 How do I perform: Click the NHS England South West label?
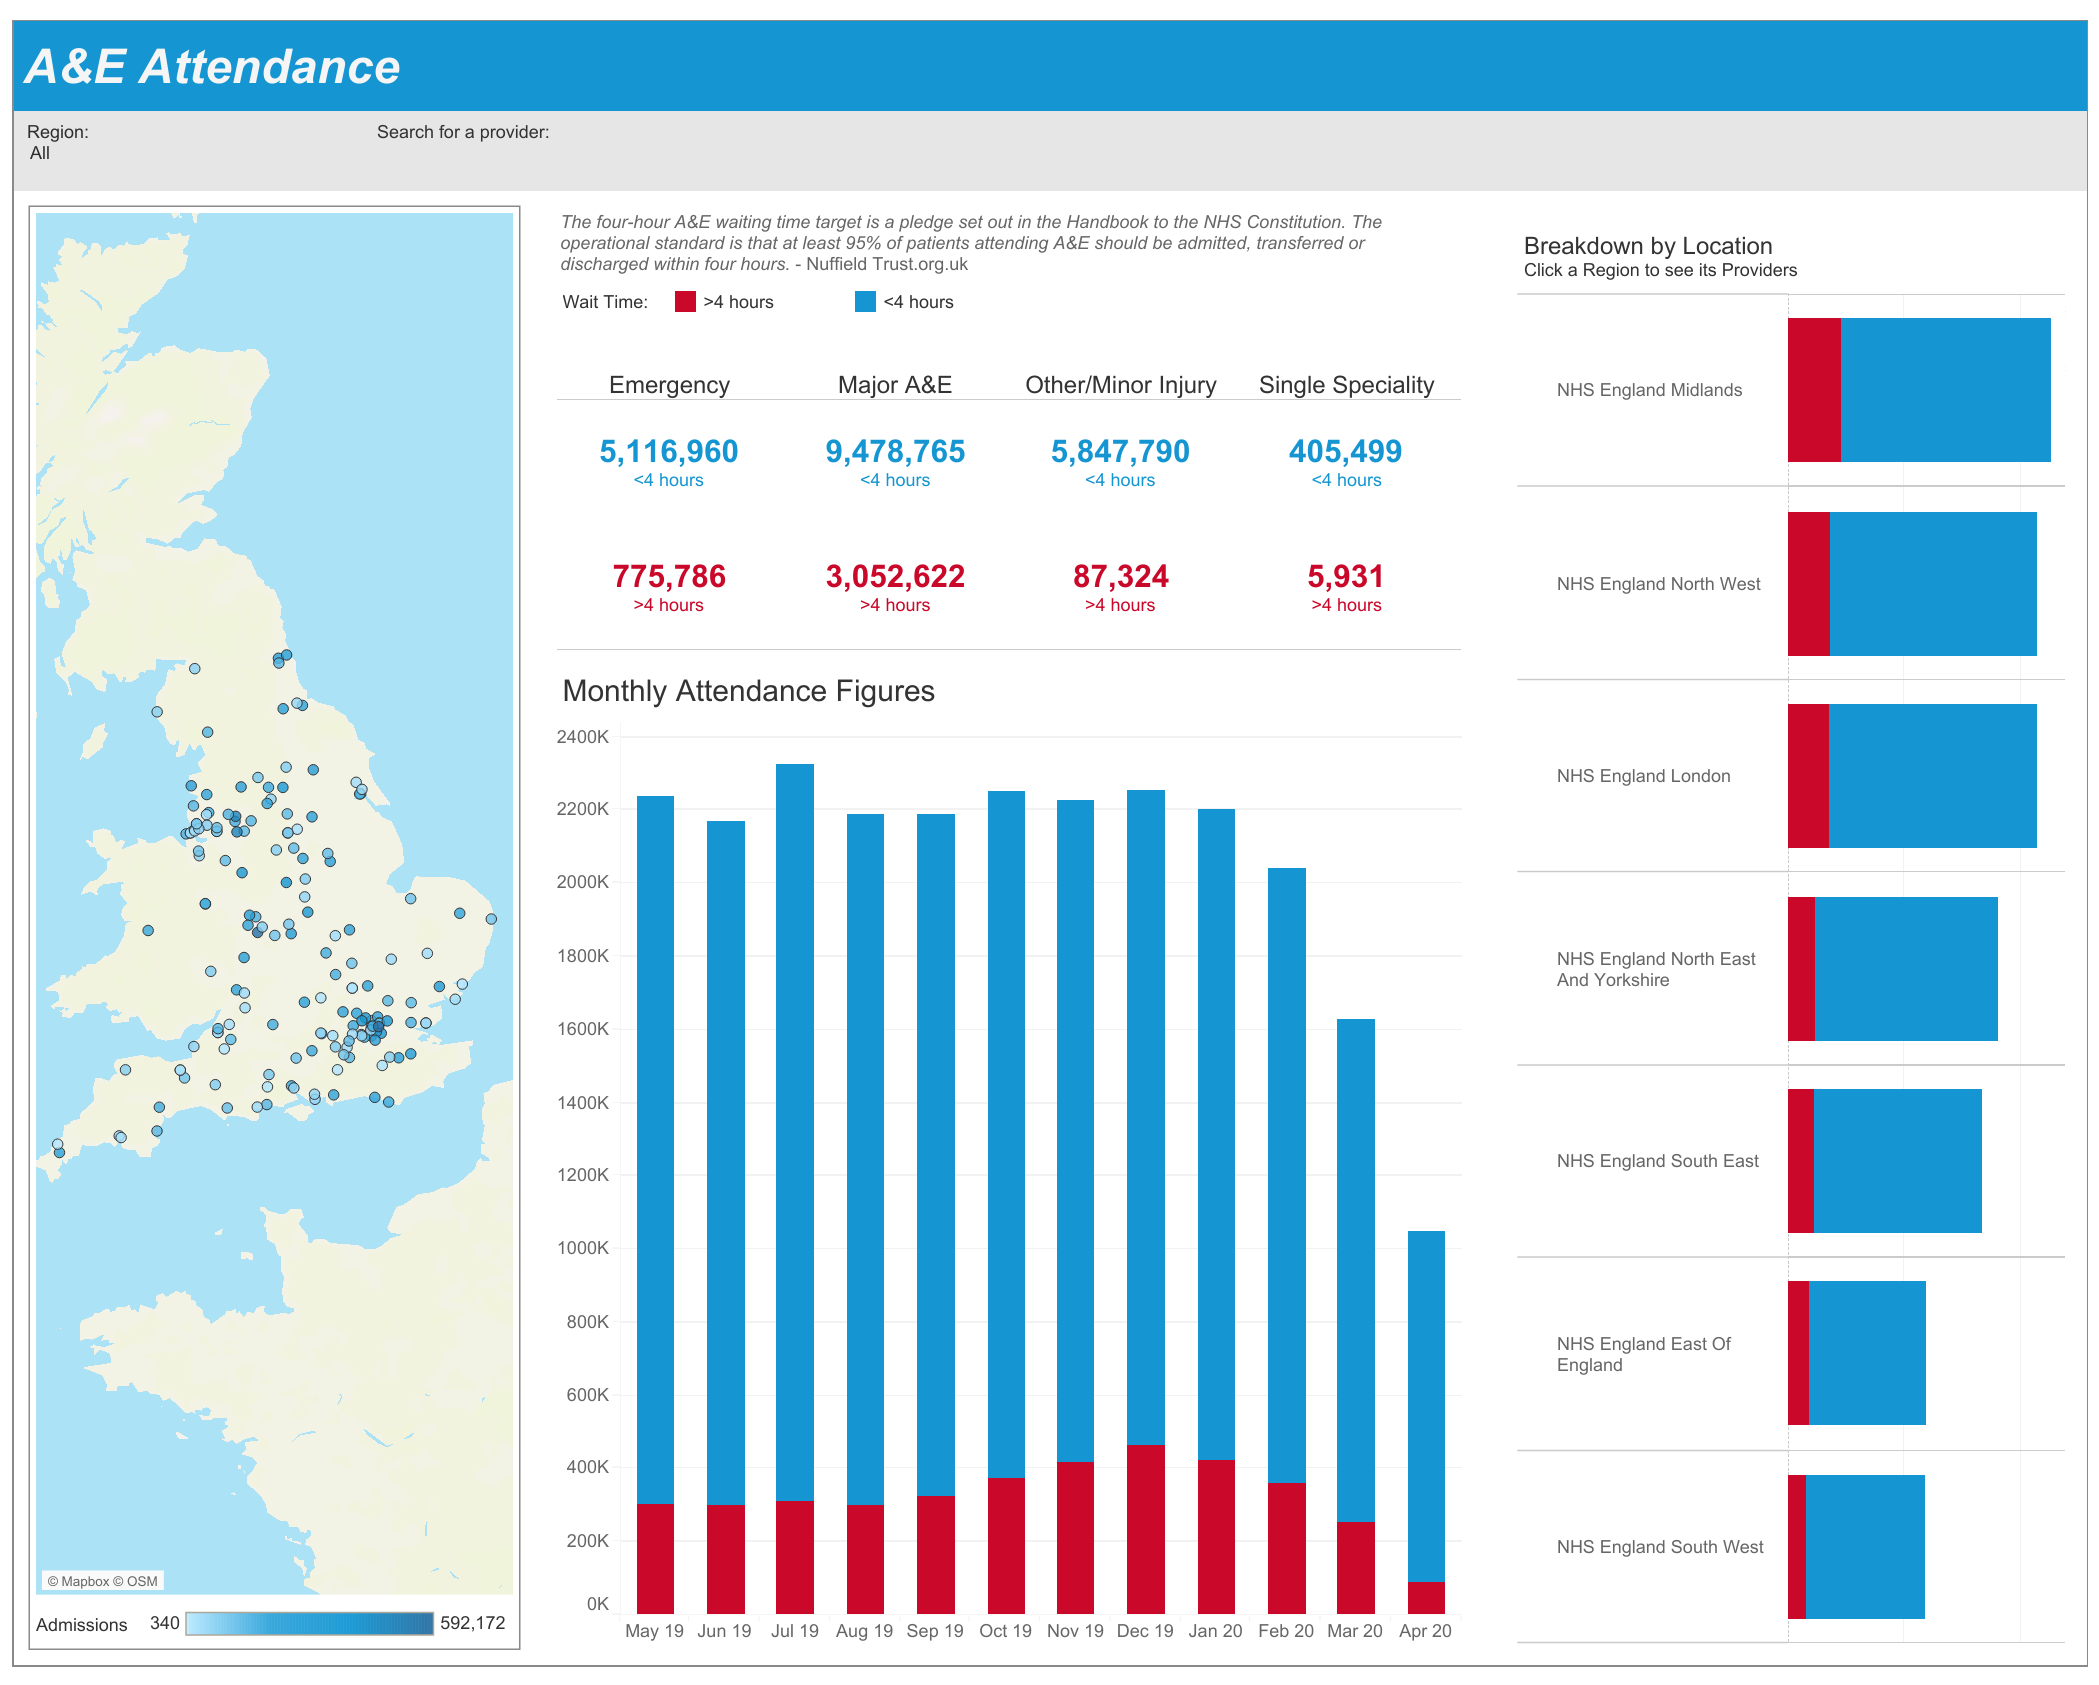(1660, 1547)
